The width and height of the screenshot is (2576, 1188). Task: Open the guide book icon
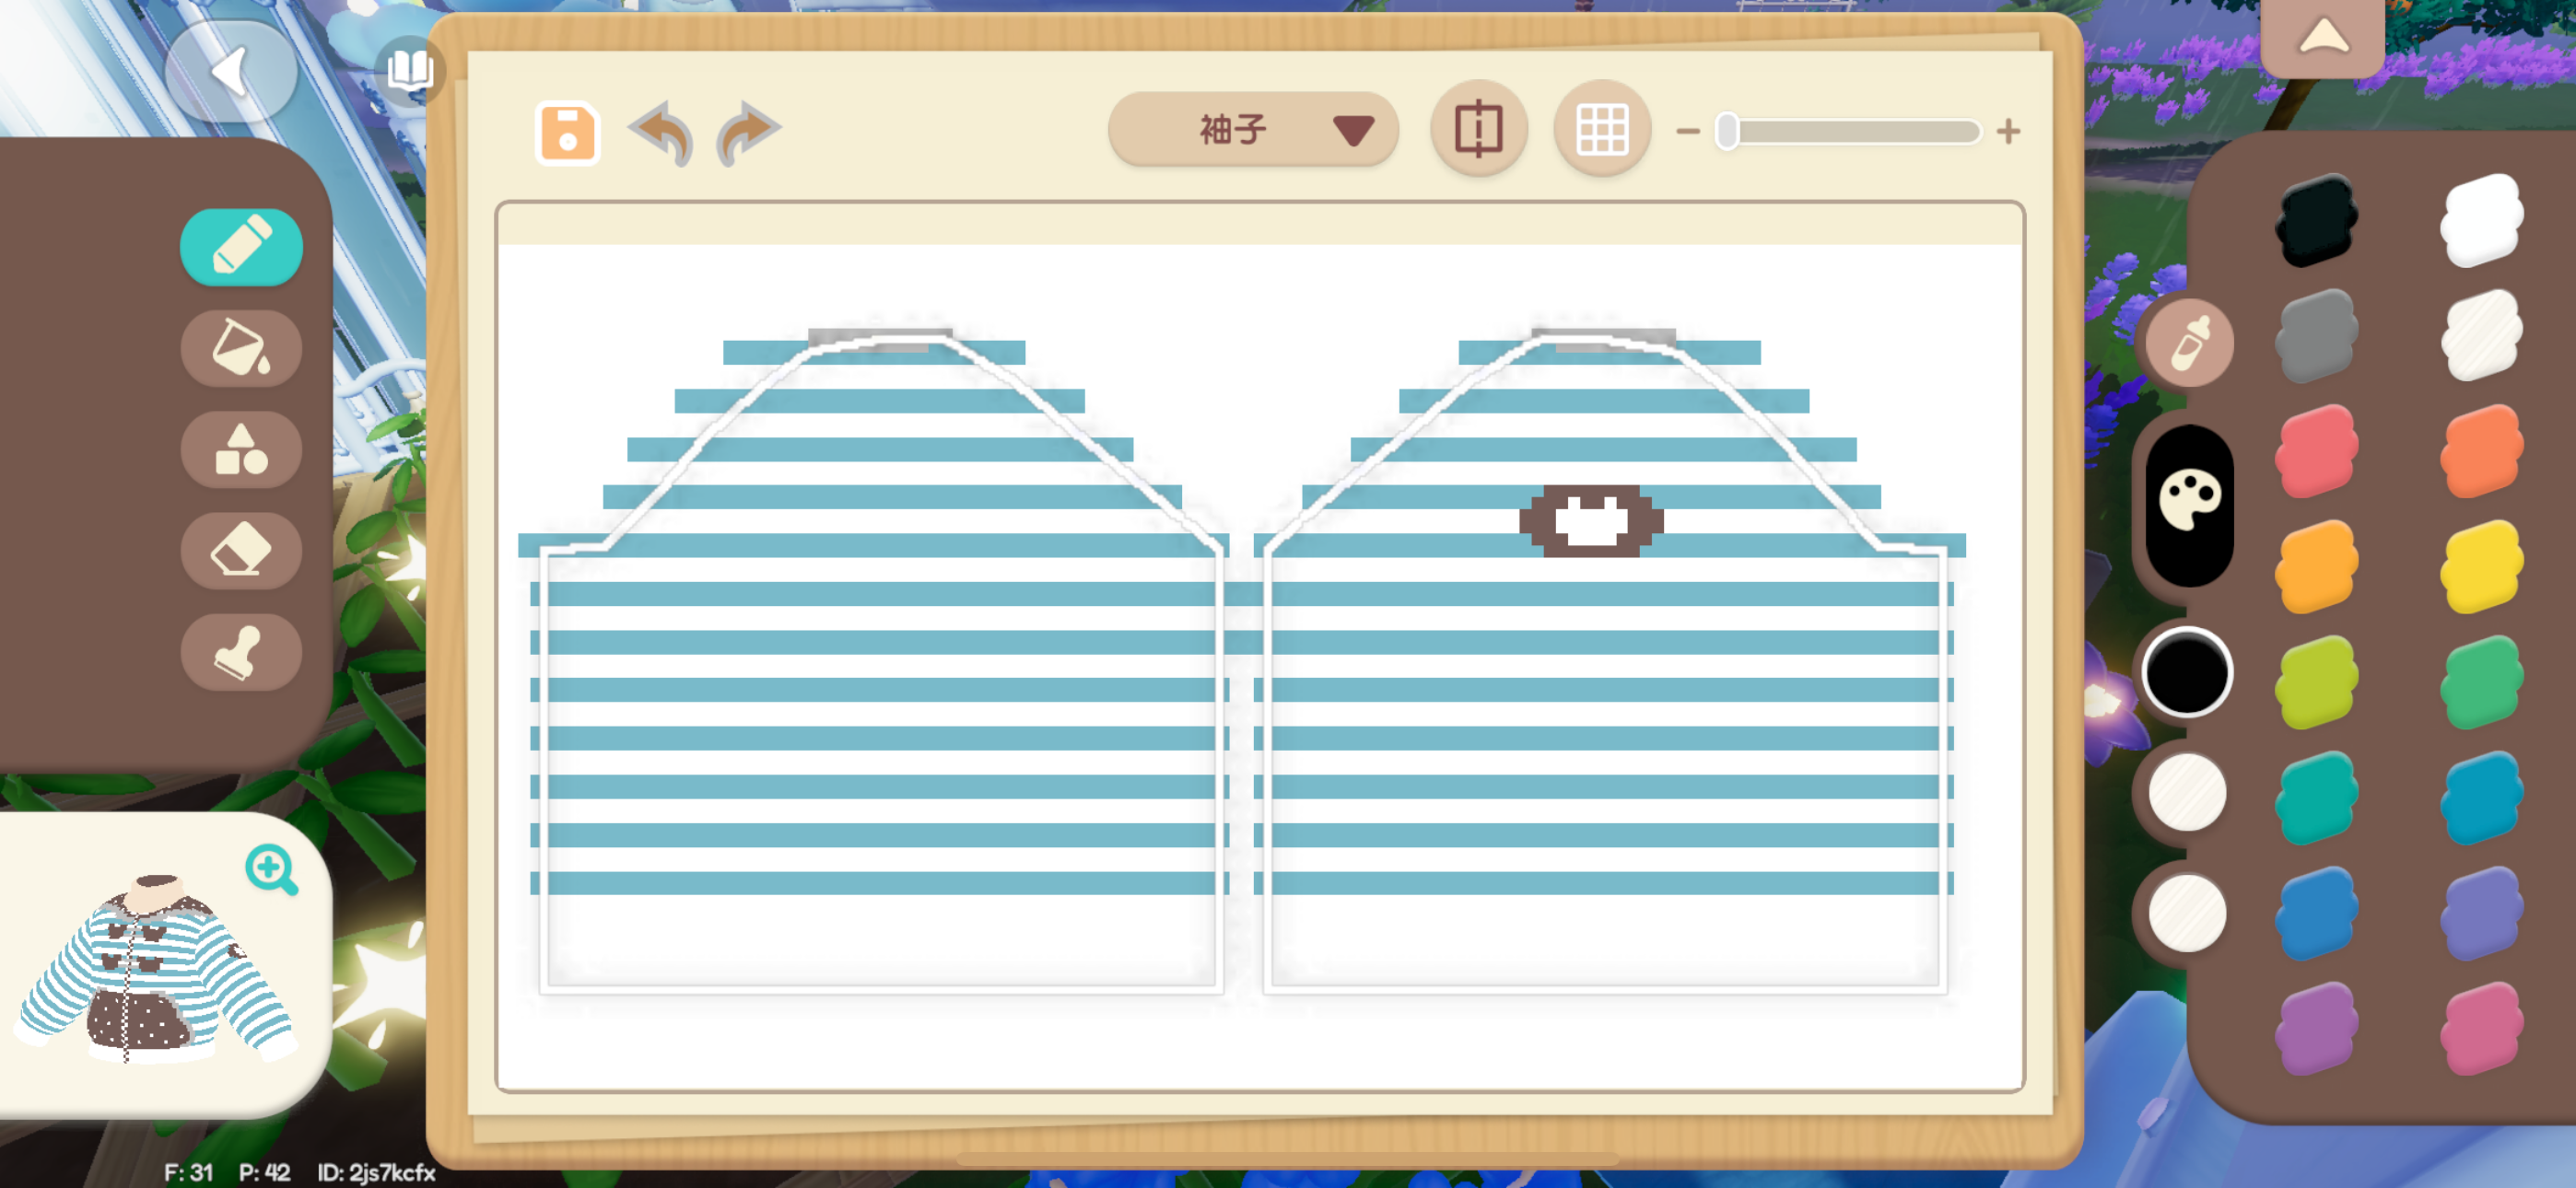(x=409, y=70)
